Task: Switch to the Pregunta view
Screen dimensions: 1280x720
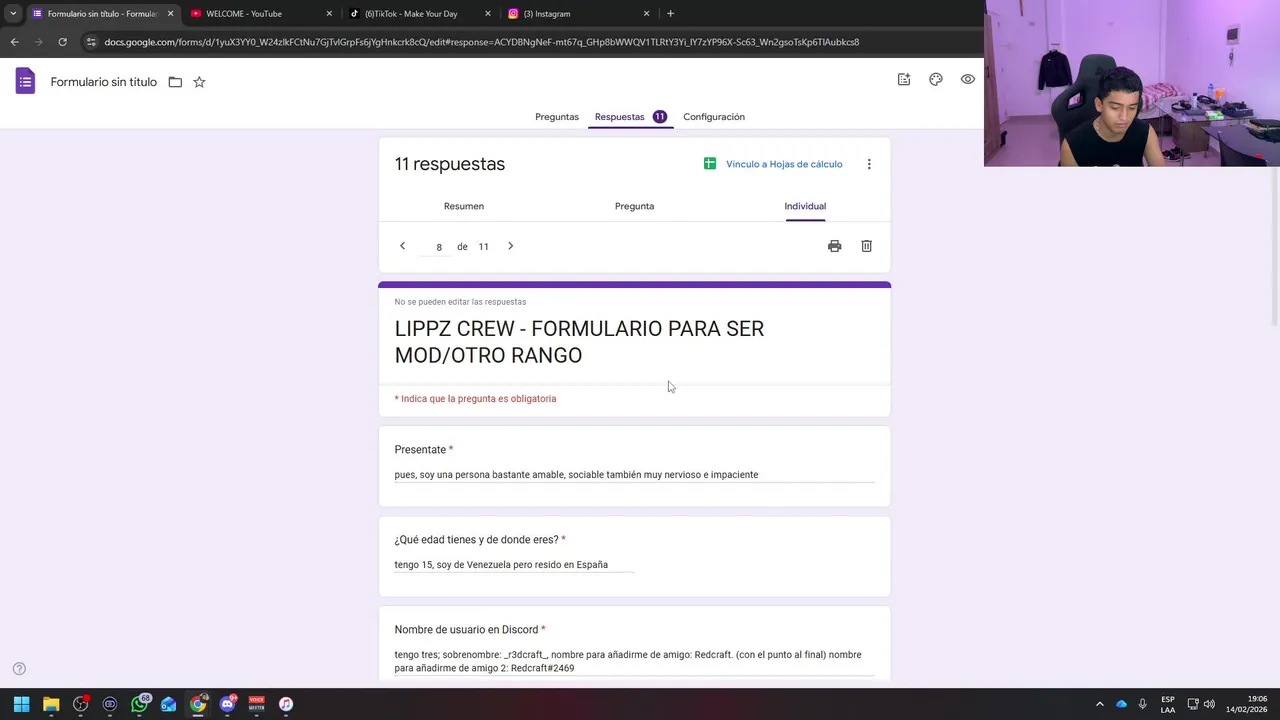Action: 634,206
